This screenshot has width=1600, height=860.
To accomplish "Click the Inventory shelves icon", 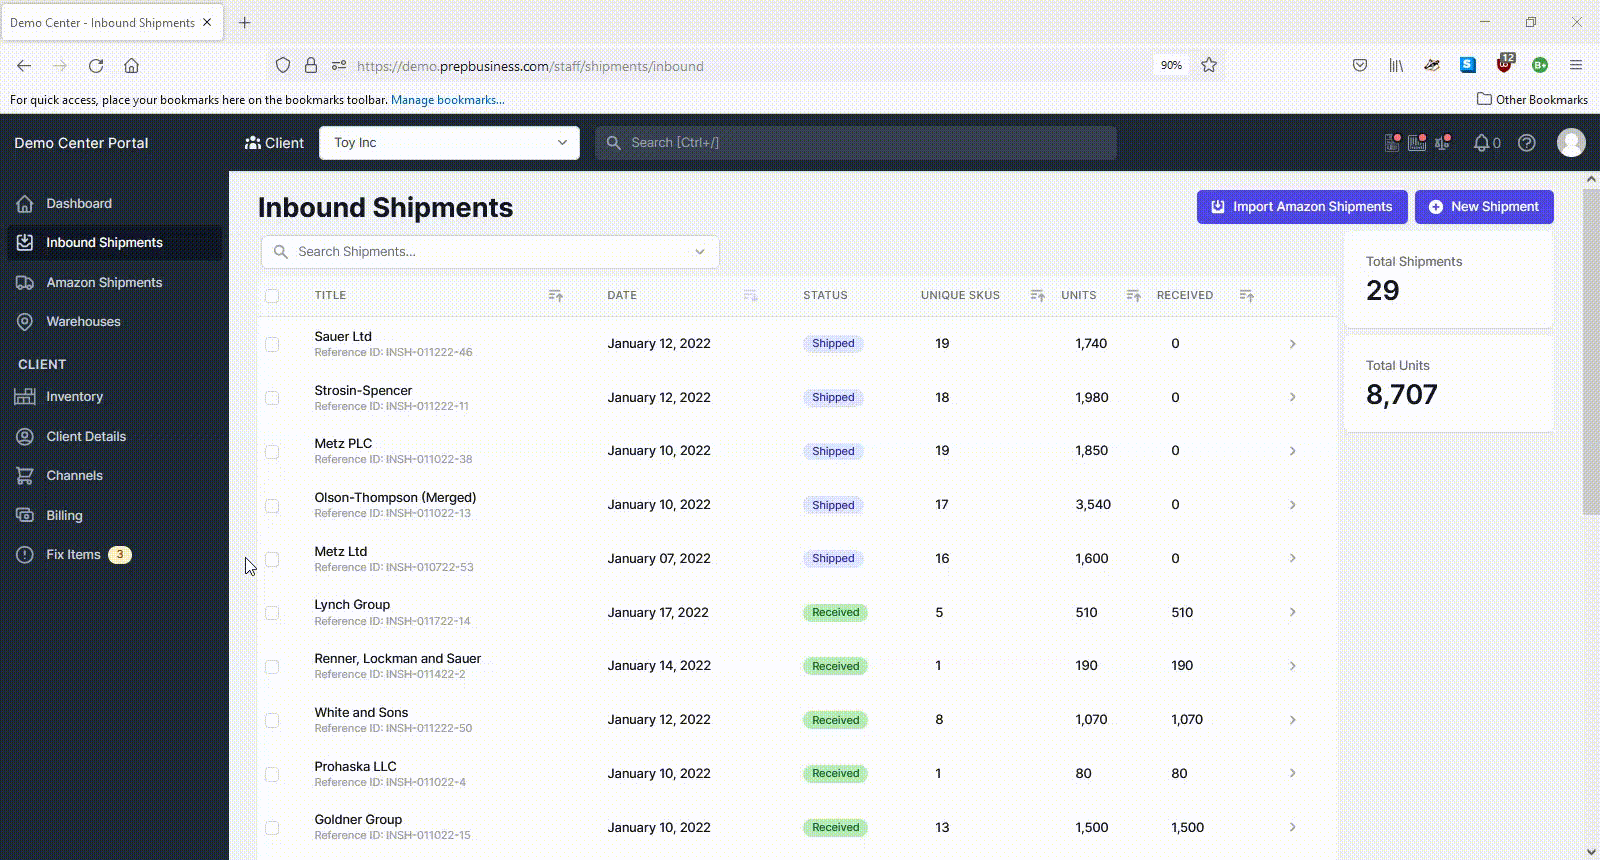I will coord(25,397).
